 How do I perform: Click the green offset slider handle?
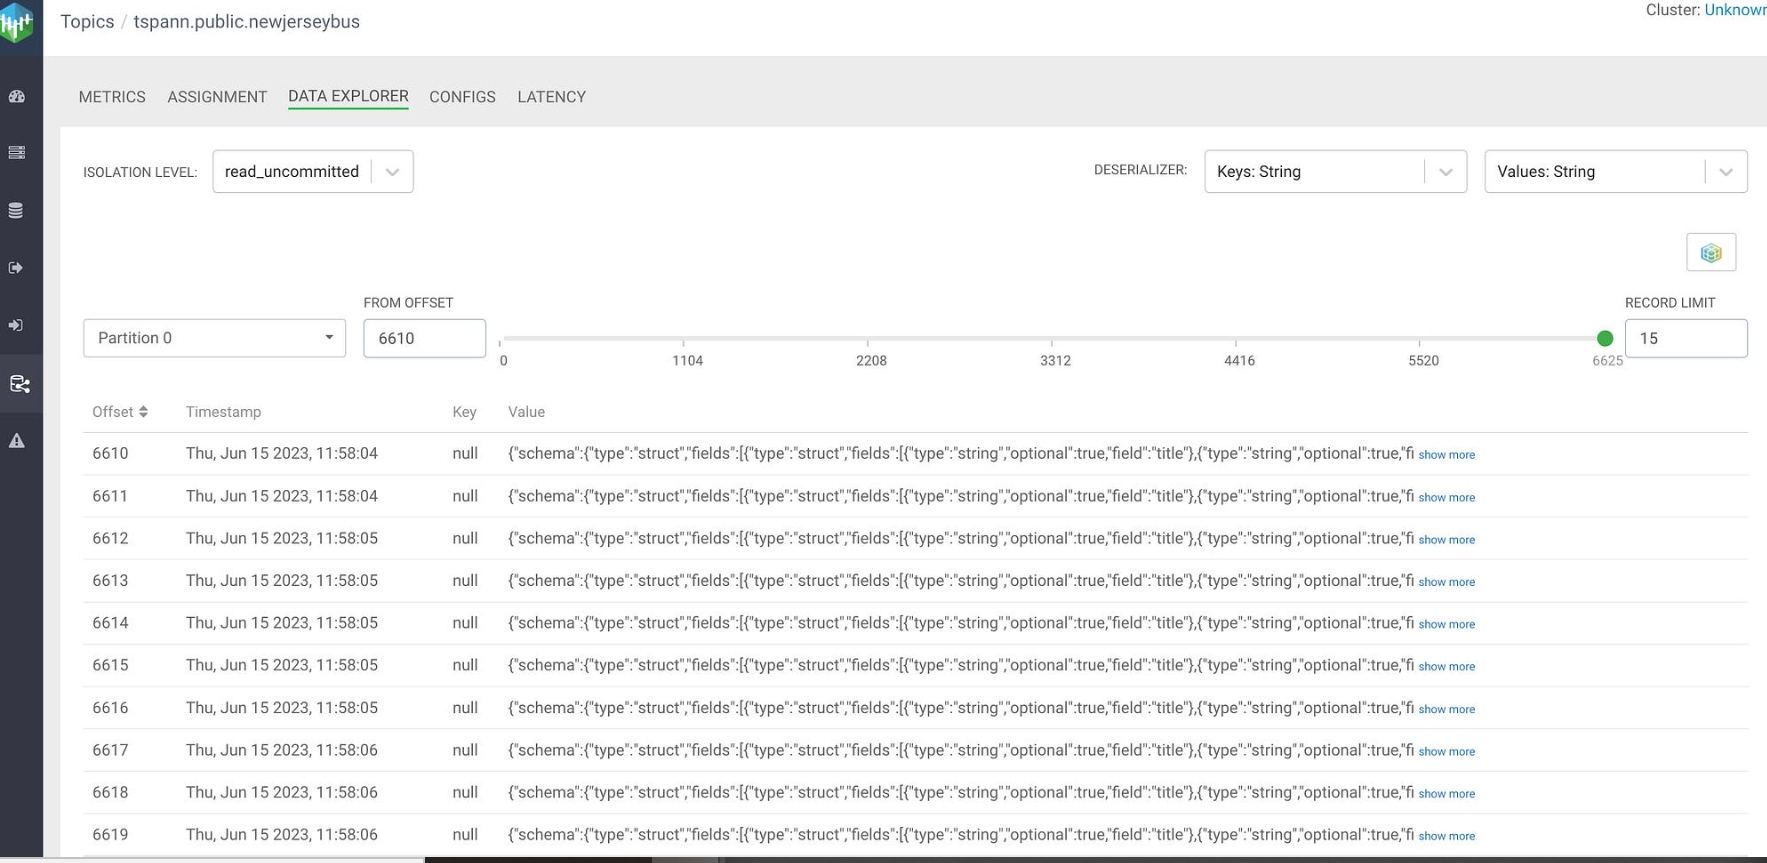(1605, 338)
